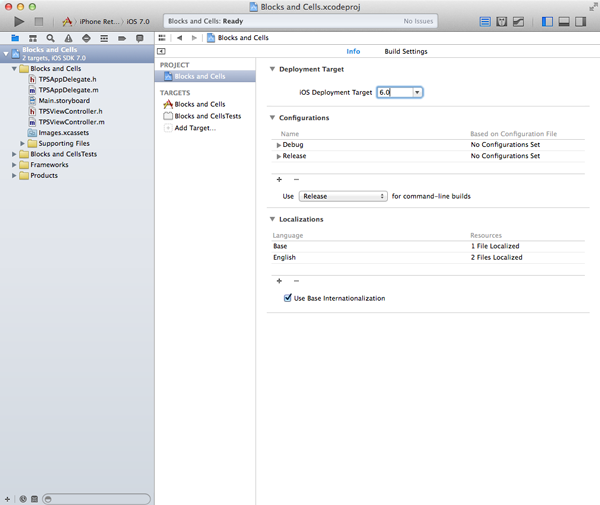The width and height of the screenshot is (600, 505).
Task: Show only recent files filter icon
Action: 23,499
